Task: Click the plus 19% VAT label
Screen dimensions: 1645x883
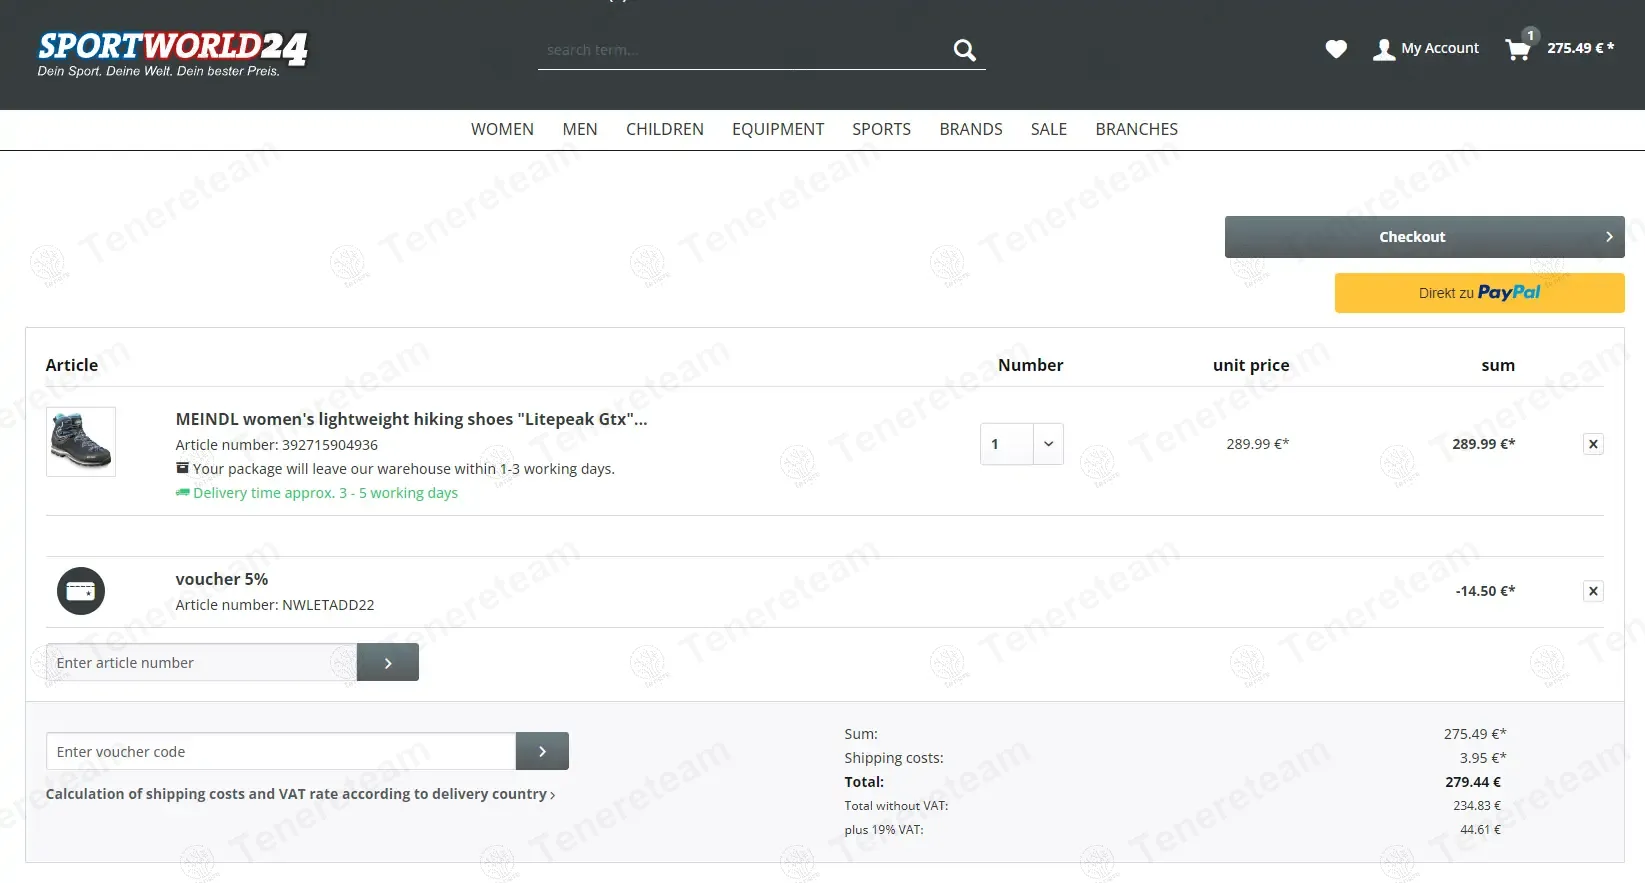Action: [884, 830]
